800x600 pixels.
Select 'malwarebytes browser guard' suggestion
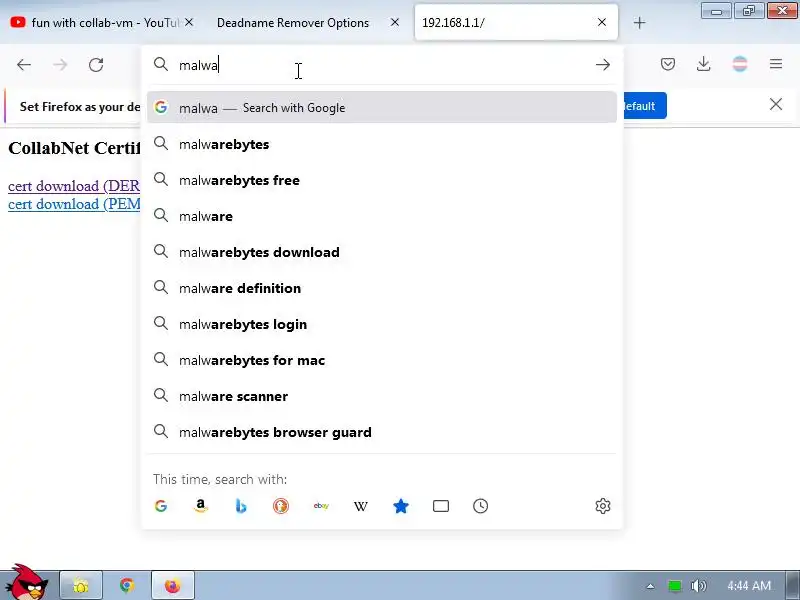382,432
